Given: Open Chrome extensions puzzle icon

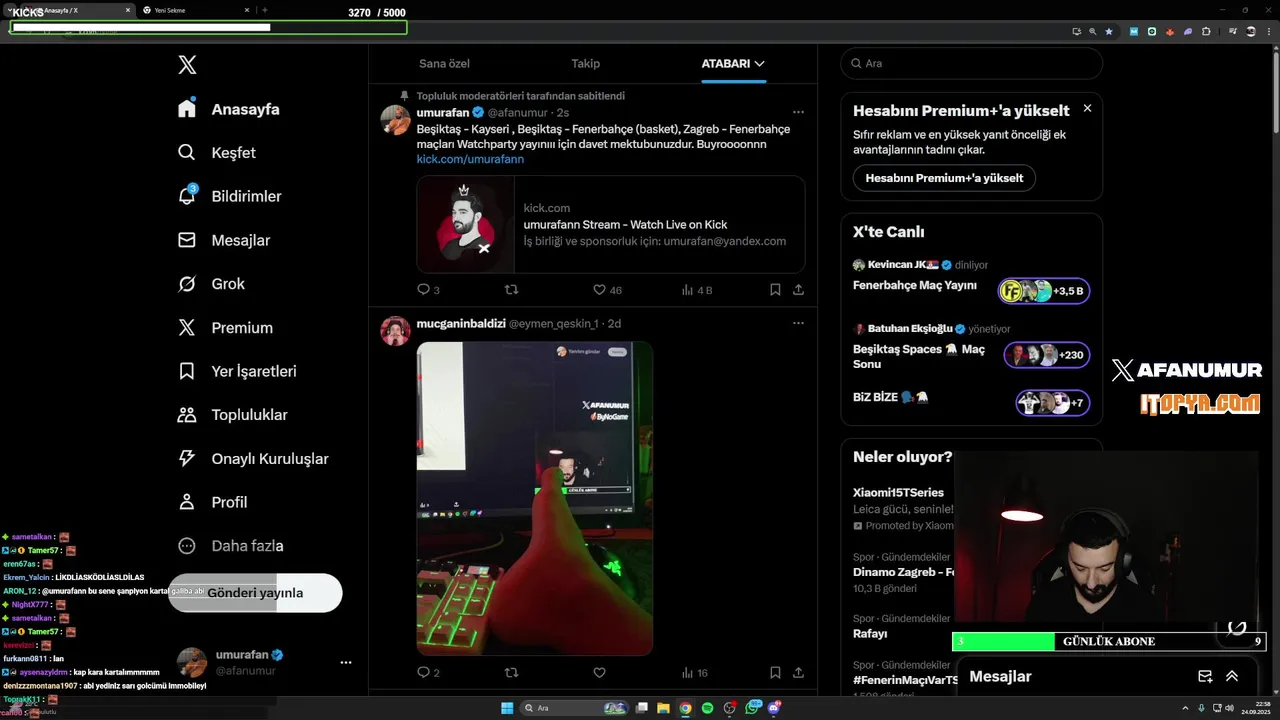Looking at the screenshot, I should click(x=1206, y=31).
